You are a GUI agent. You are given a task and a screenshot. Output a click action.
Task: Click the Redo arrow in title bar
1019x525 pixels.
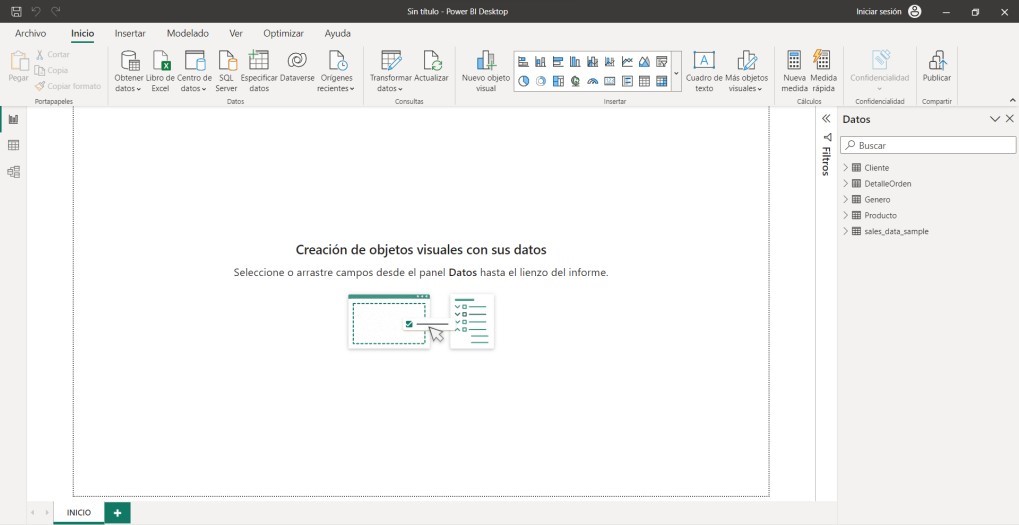(x=56, y=11)
